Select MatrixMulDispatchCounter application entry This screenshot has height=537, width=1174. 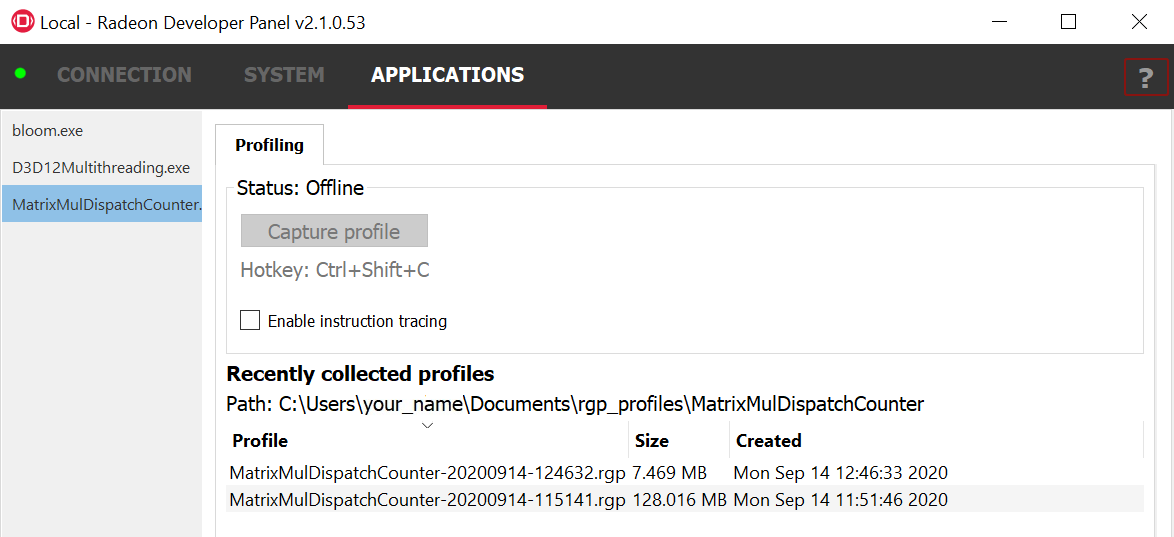106,205
